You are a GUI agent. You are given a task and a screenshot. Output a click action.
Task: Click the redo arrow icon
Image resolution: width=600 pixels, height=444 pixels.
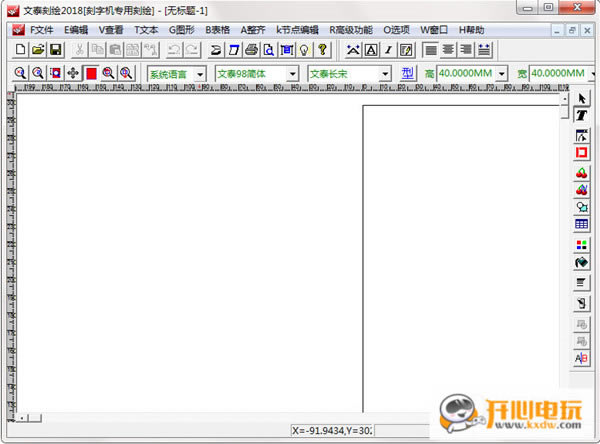click(192, 50)
